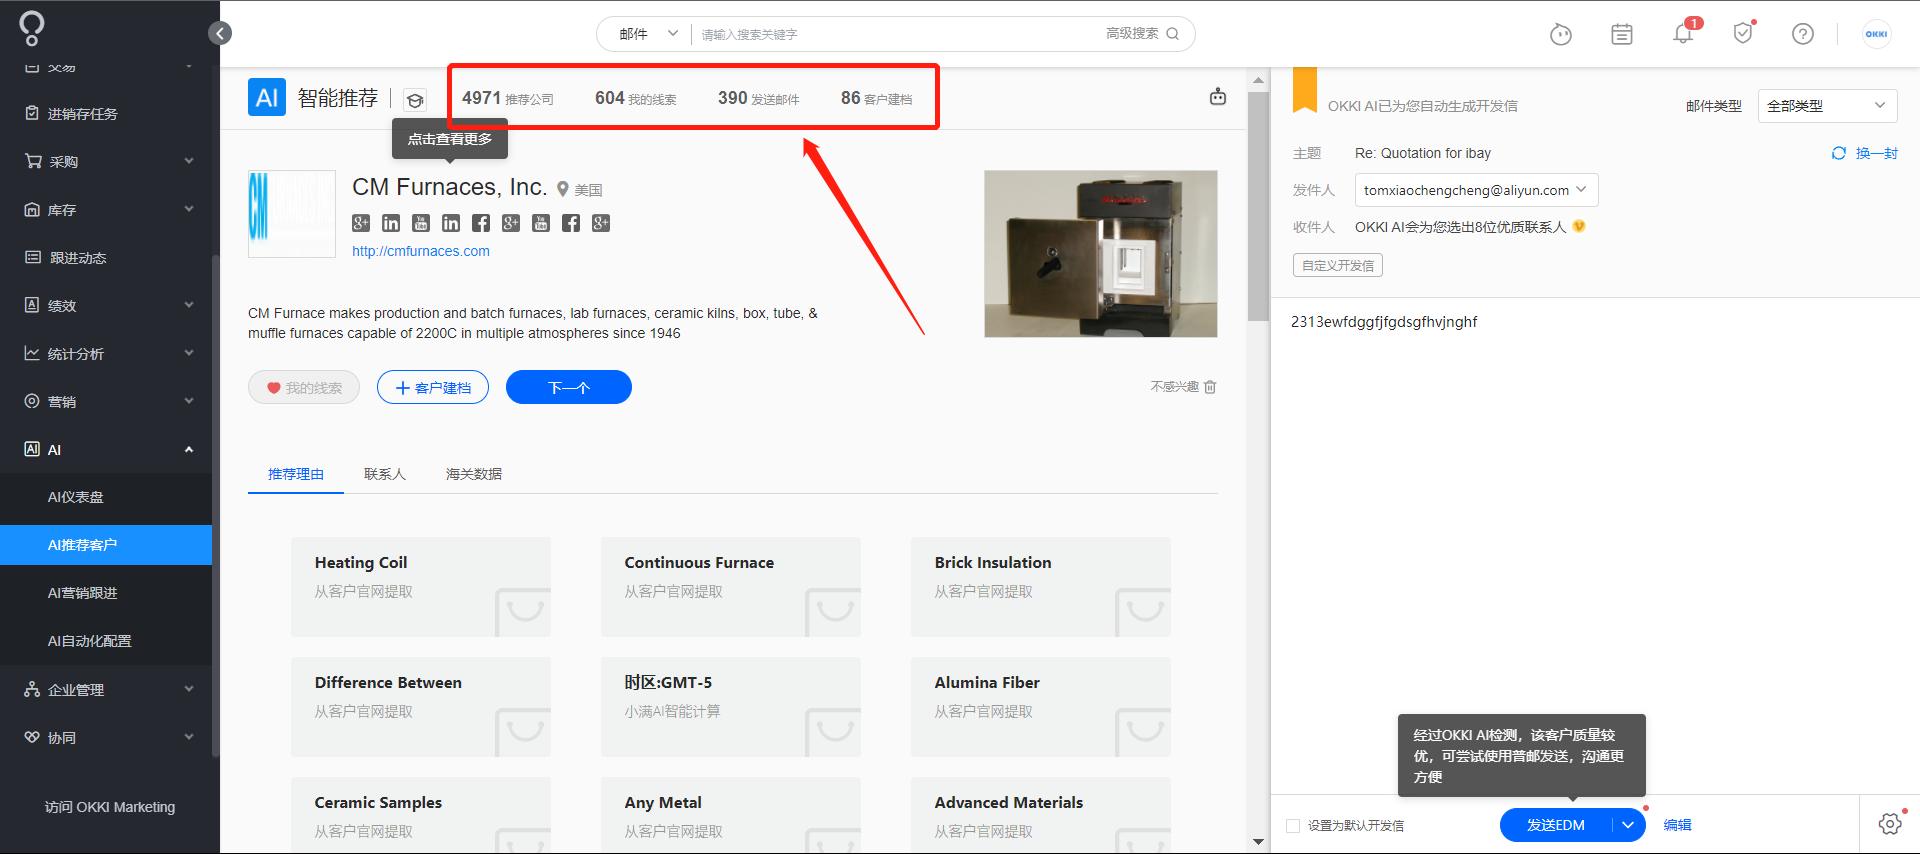This screenshot has width=1920, height=854.
Task: Click the shield check icon in top bar
Action: tap(1743, 34)
